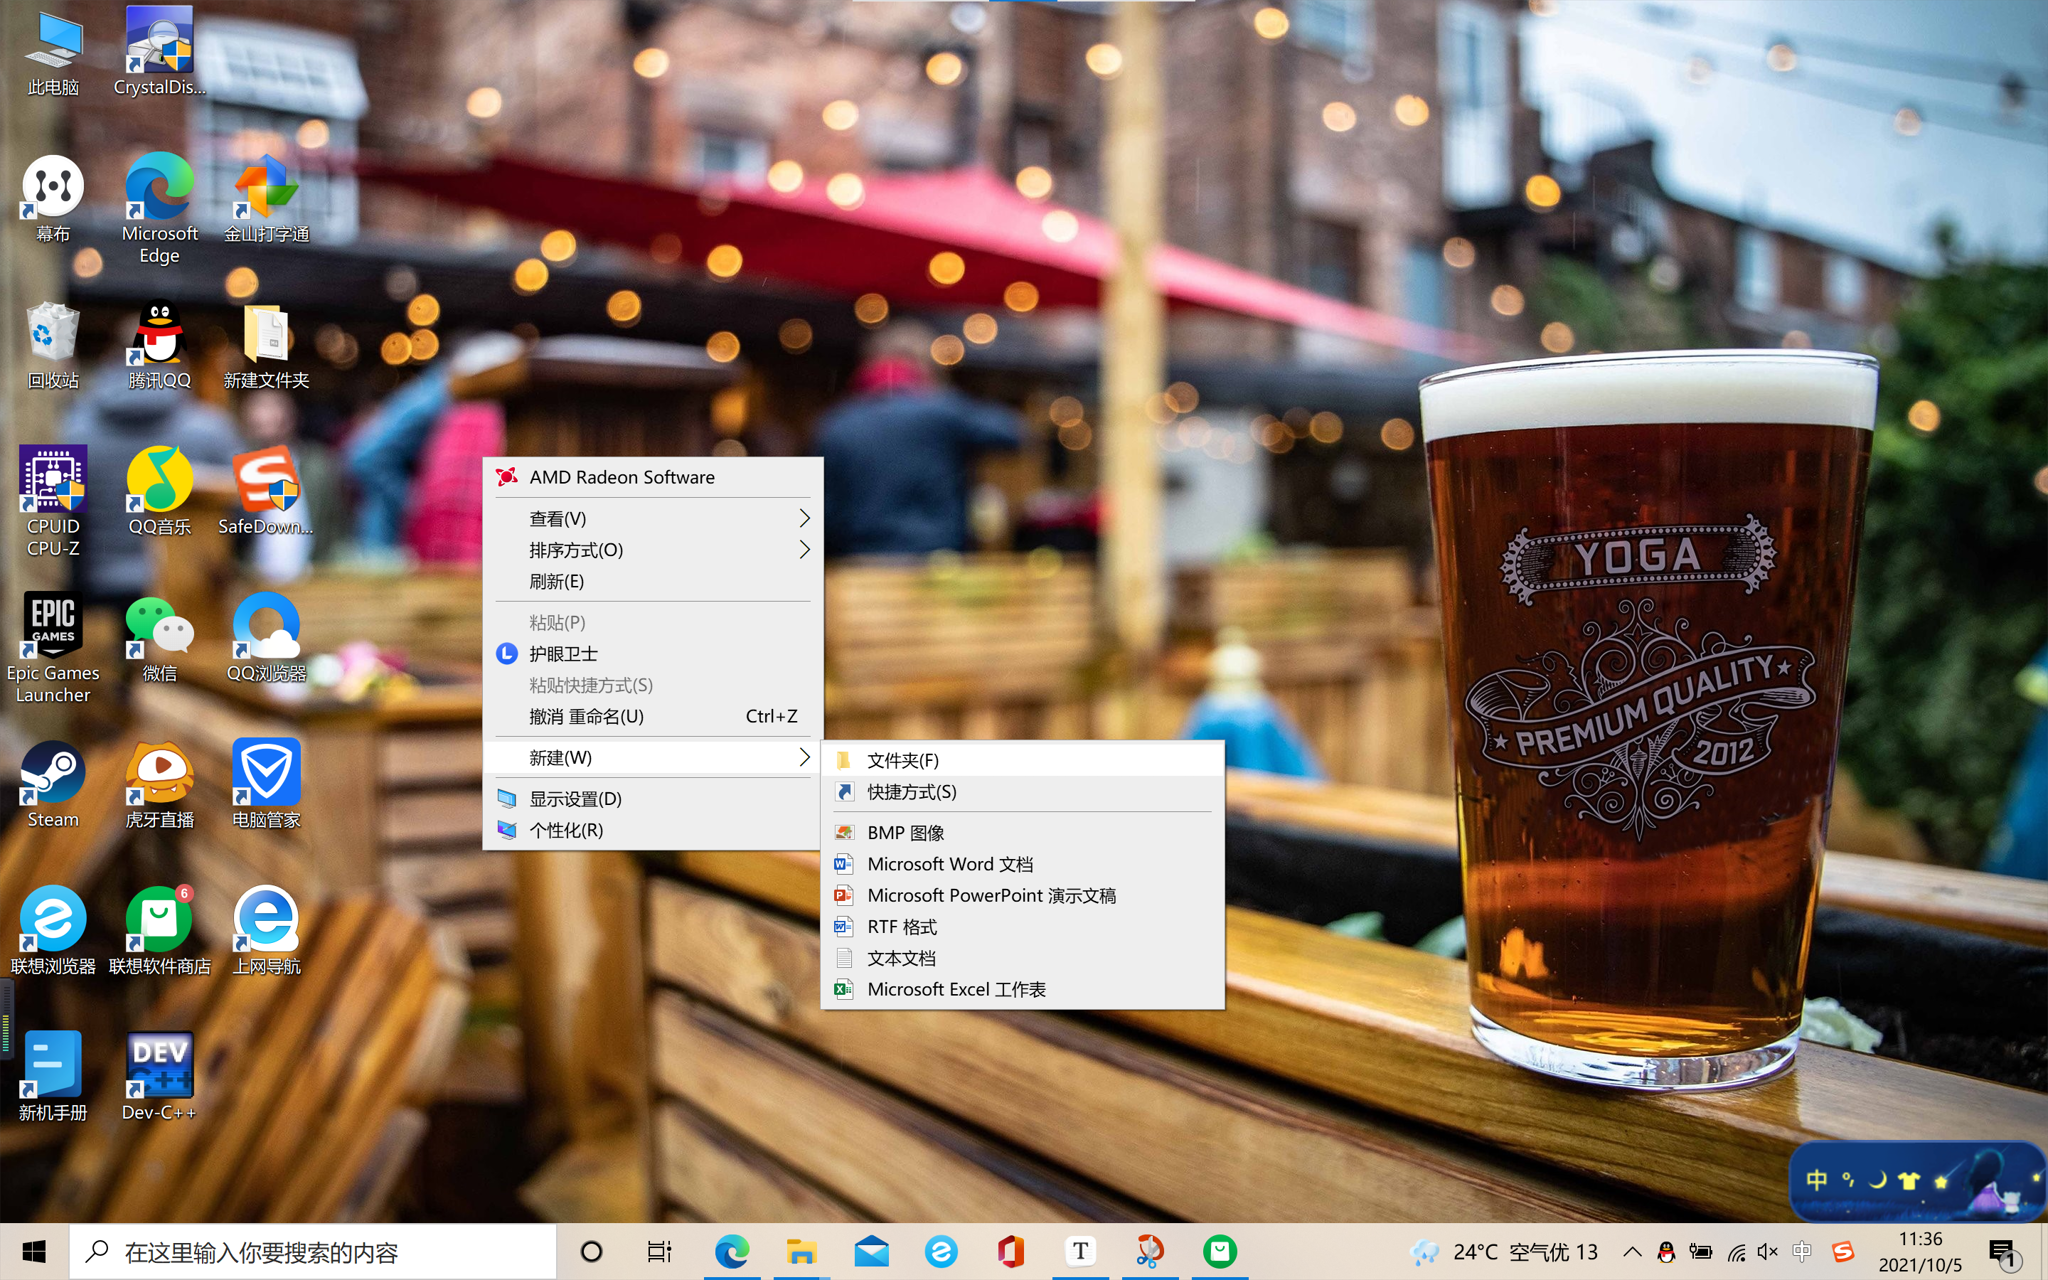Screen dimensions: 2048x1280
Task: Show hidden tray icons with the chevron
Action: tap(1632, 1252)
